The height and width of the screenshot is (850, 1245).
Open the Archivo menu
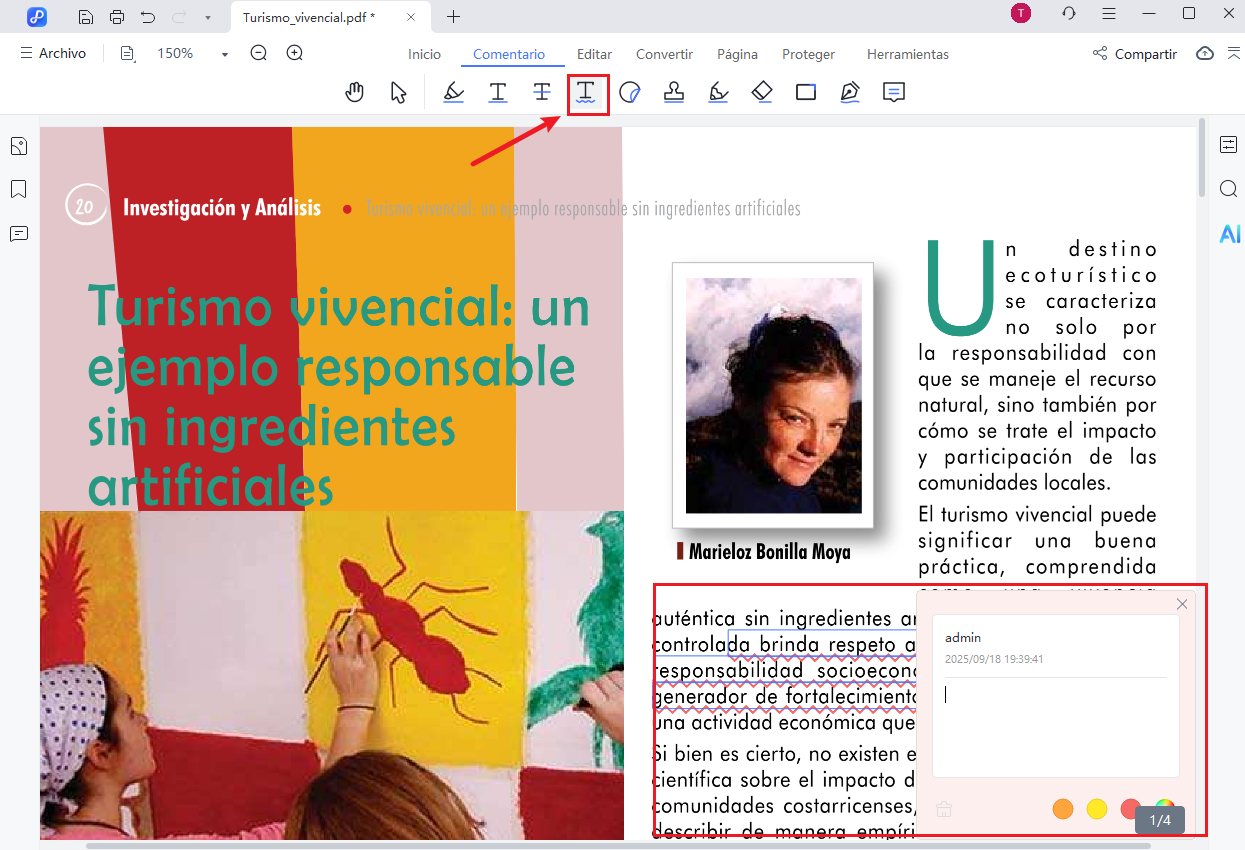click(x=53, y=54)
